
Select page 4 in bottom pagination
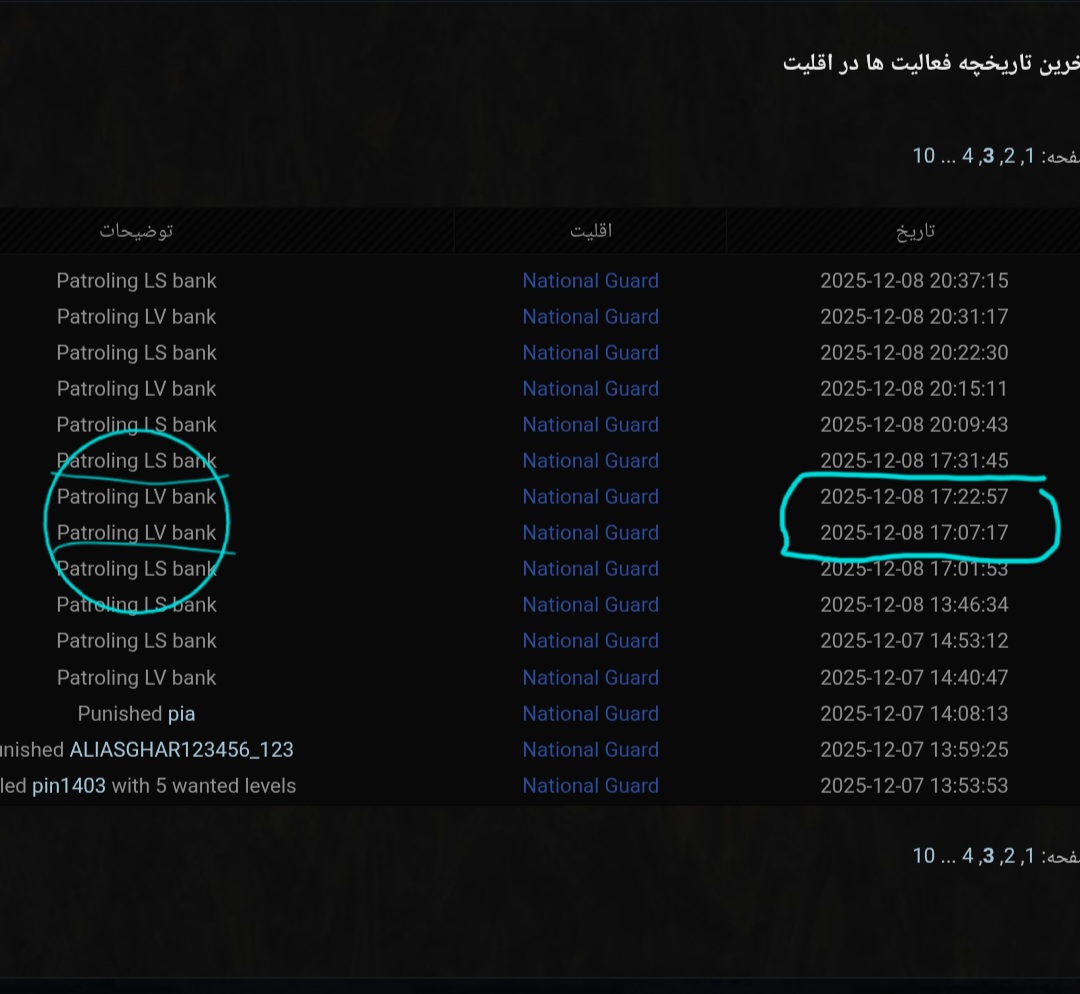pyautogui.click(x=967, y=855)
